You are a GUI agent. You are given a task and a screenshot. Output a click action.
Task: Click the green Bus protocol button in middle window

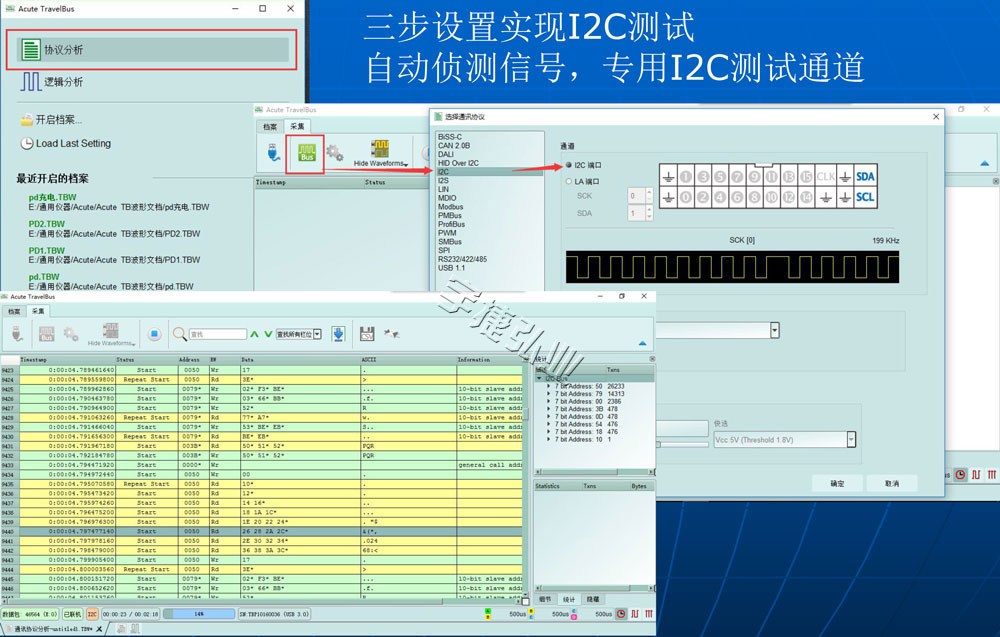(x=307, y=153)
